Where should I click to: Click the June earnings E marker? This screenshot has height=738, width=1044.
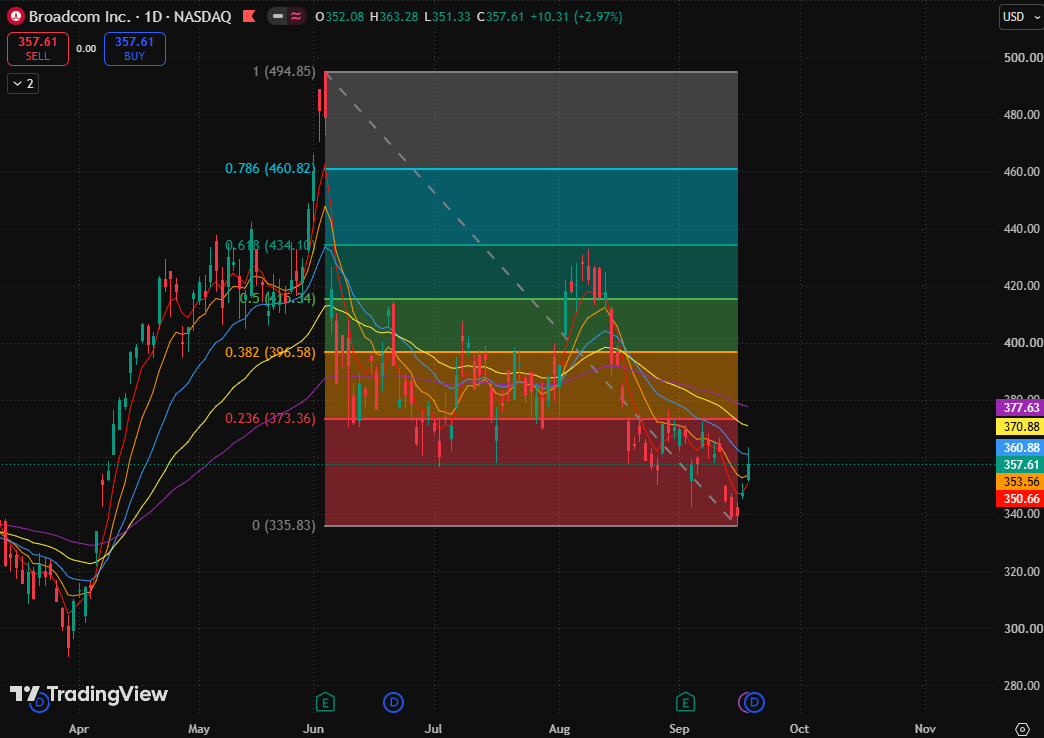[325, 702]
